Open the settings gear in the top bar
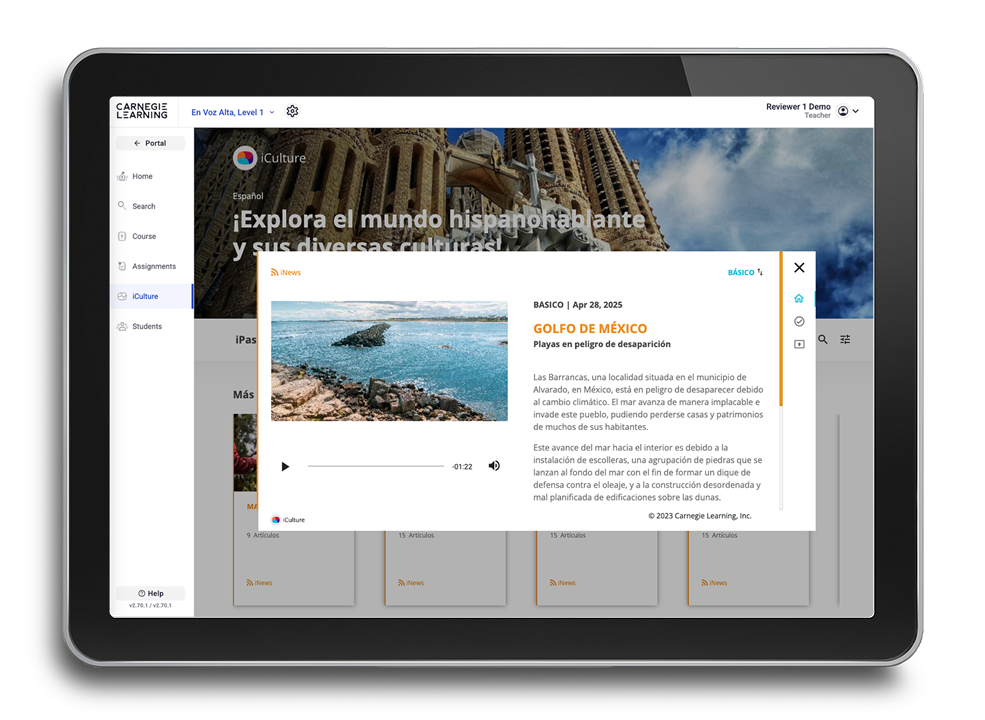985x720 pixels. coord(292,111)
